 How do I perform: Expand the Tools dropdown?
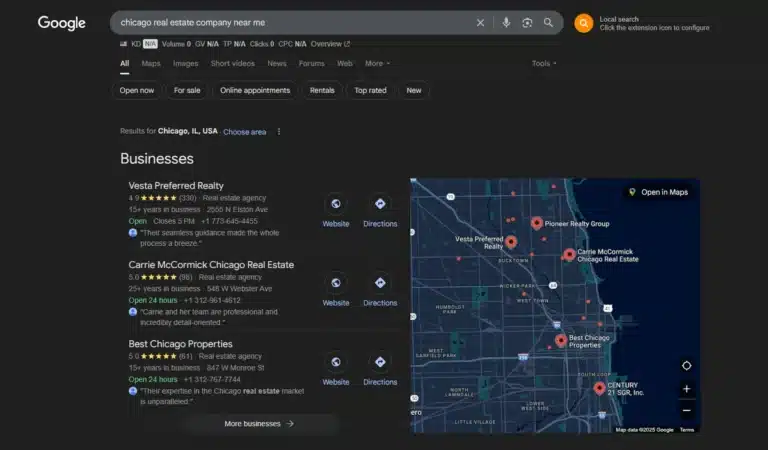click(544, 63)
